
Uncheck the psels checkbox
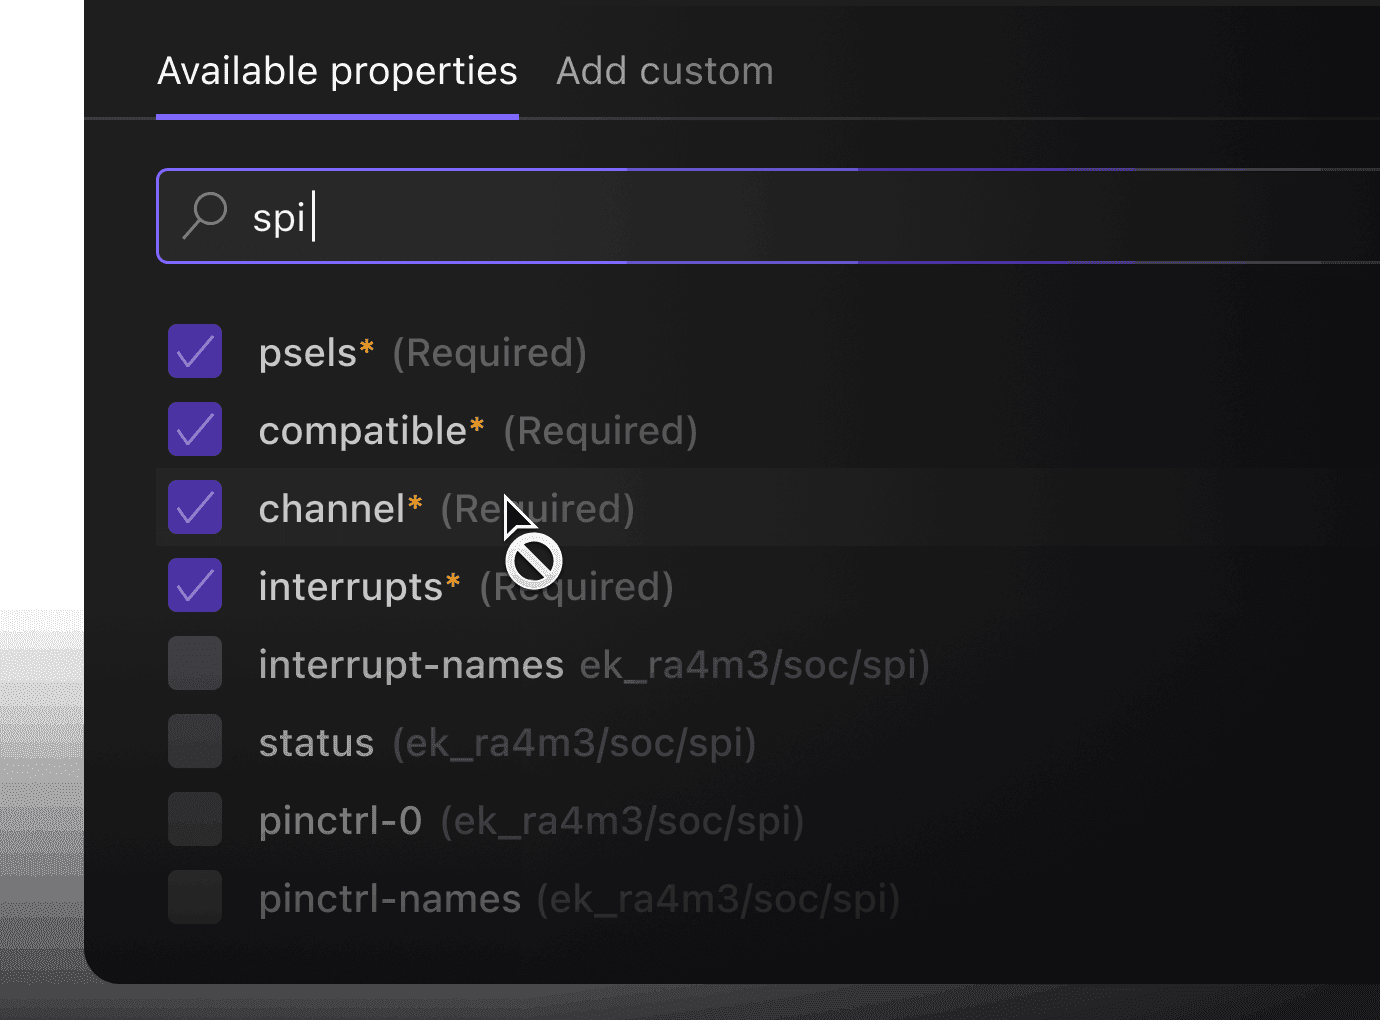[195, 351]
